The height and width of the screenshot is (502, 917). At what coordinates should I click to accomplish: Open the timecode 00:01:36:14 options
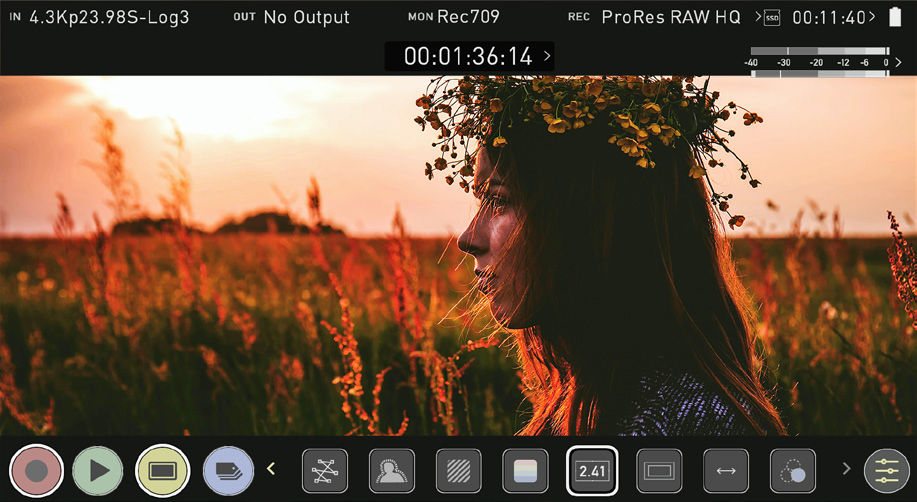(468, 57)
